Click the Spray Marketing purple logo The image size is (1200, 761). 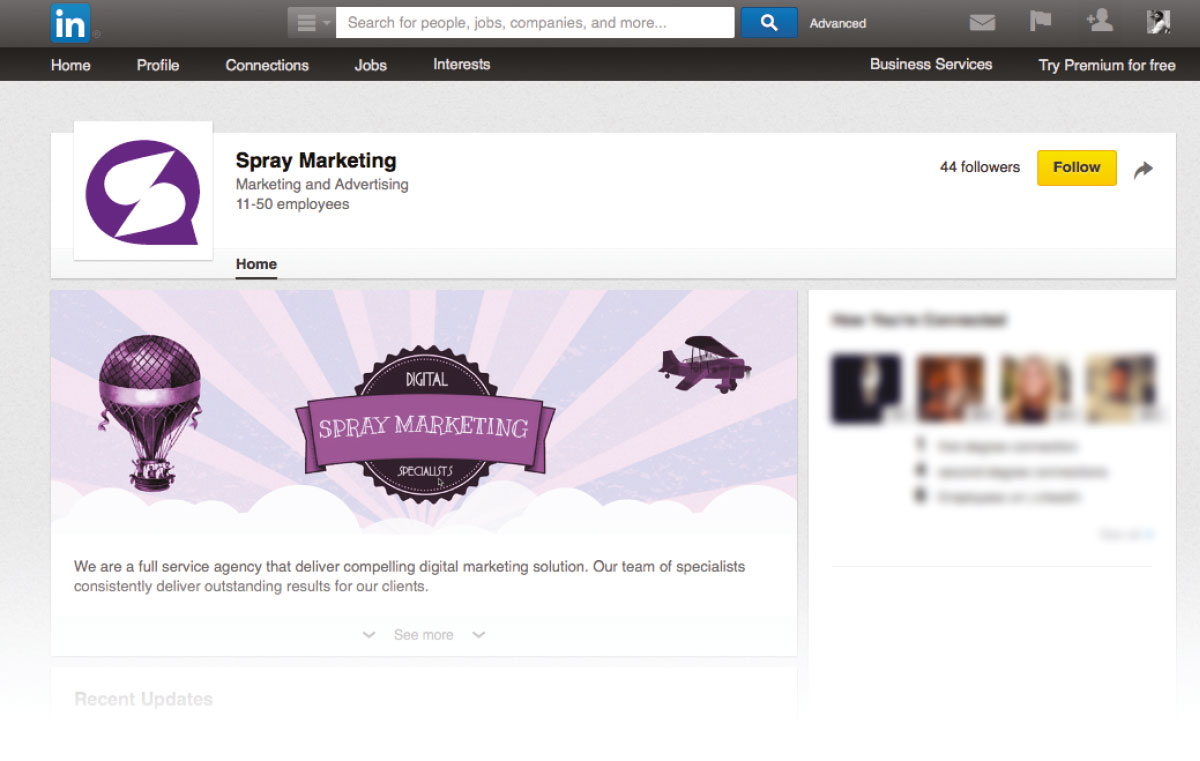coord(143,191)
